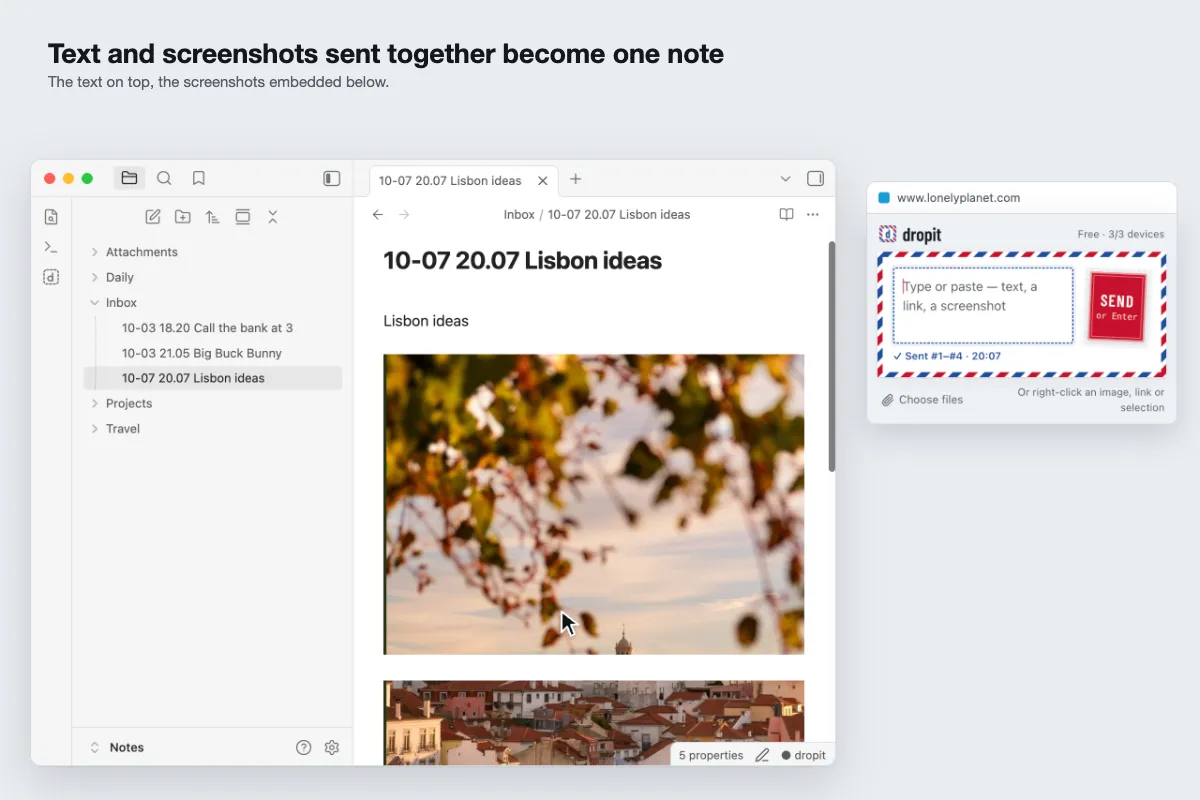Click the lonelyplanet.com favicon
This screenshot has height=800, width=1200.
coord(884,198)
